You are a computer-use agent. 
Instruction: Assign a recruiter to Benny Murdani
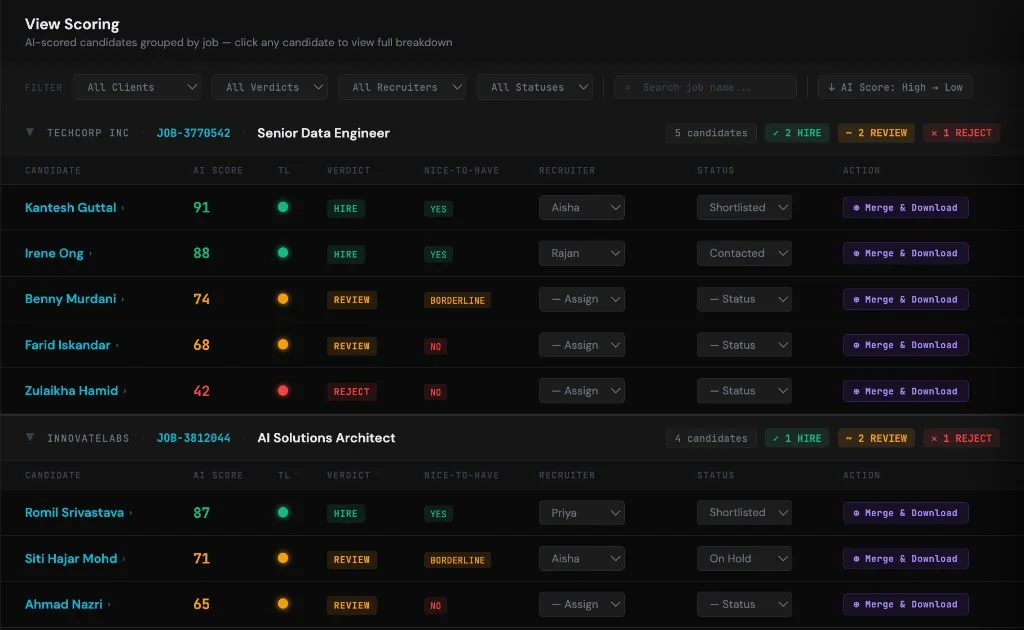[581, 299]
